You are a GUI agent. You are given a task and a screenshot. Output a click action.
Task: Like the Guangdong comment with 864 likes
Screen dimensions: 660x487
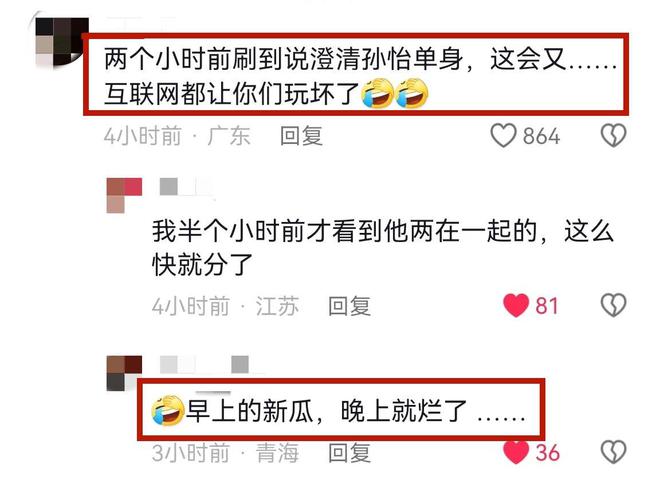click(503, 136)
